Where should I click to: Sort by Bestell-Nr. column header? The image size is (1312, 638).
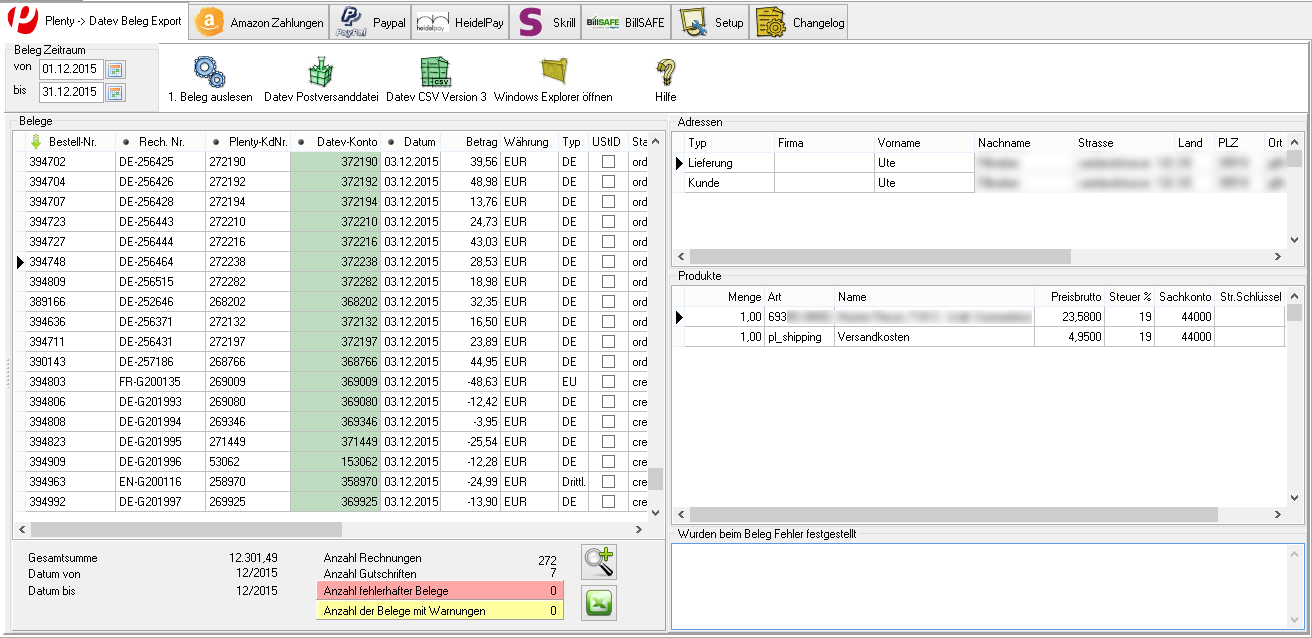coord(70,142)
